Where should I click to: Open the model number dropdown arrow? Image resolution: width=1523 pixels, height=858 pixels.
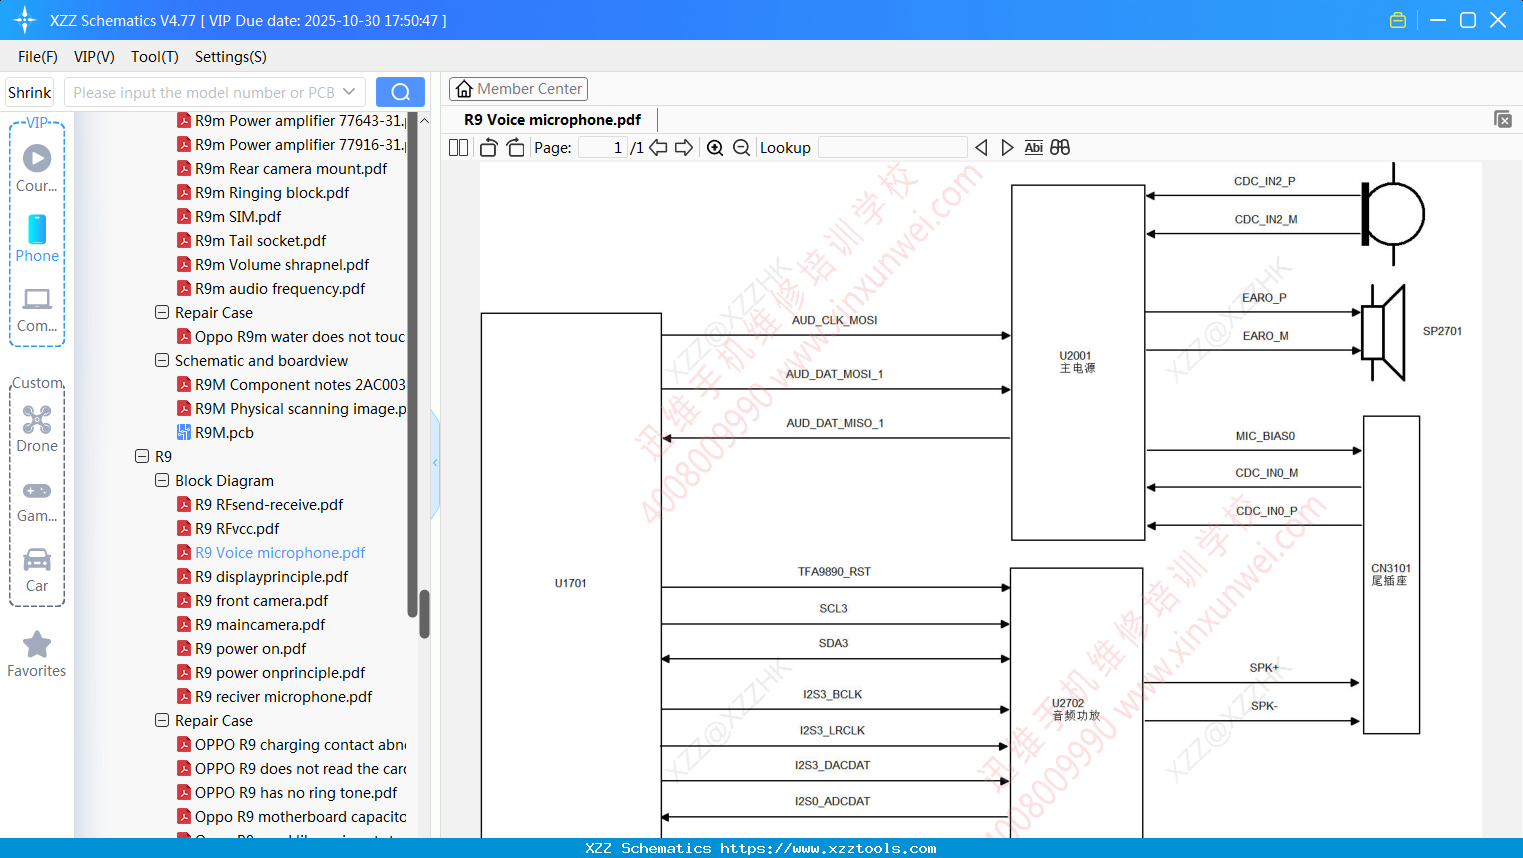(349, 92)
